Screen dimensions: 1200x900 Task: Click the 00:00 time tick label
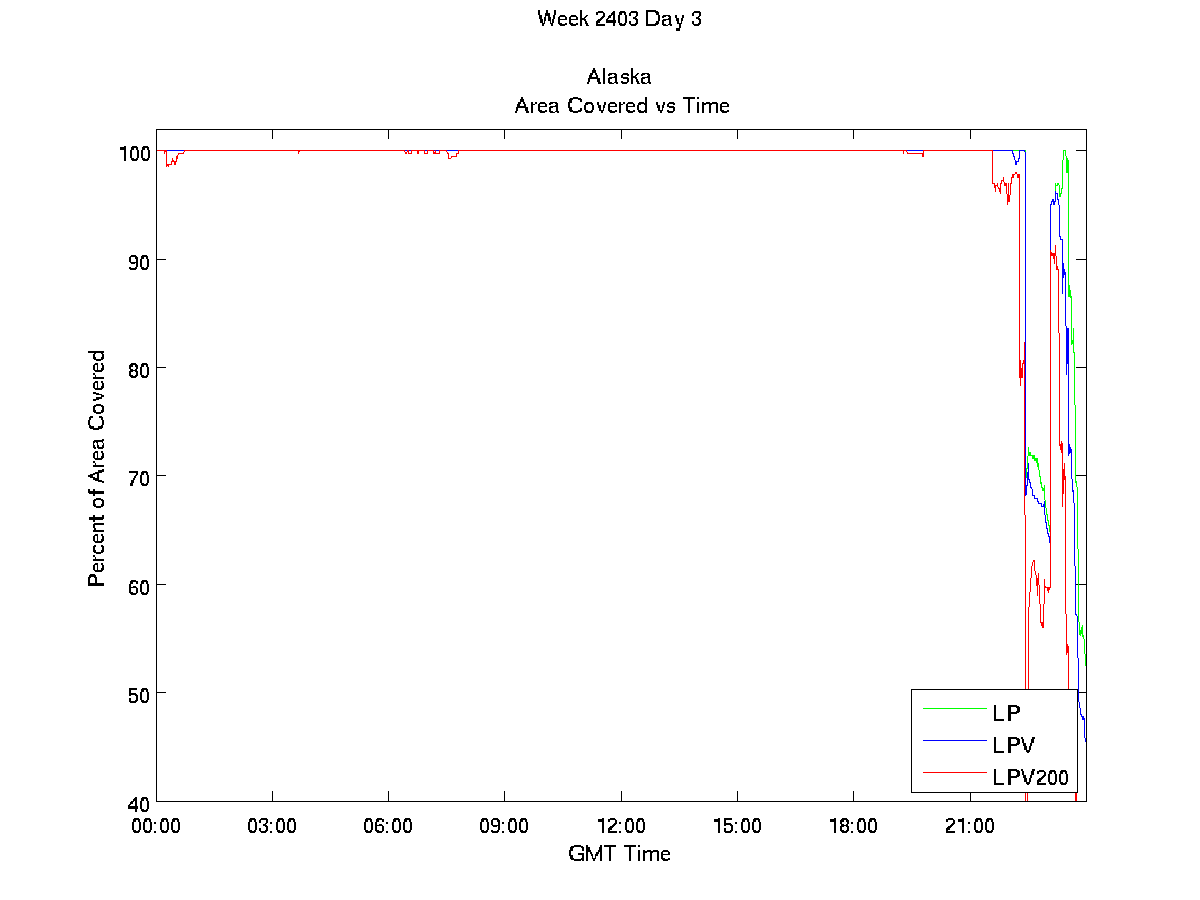coord(156,827)
